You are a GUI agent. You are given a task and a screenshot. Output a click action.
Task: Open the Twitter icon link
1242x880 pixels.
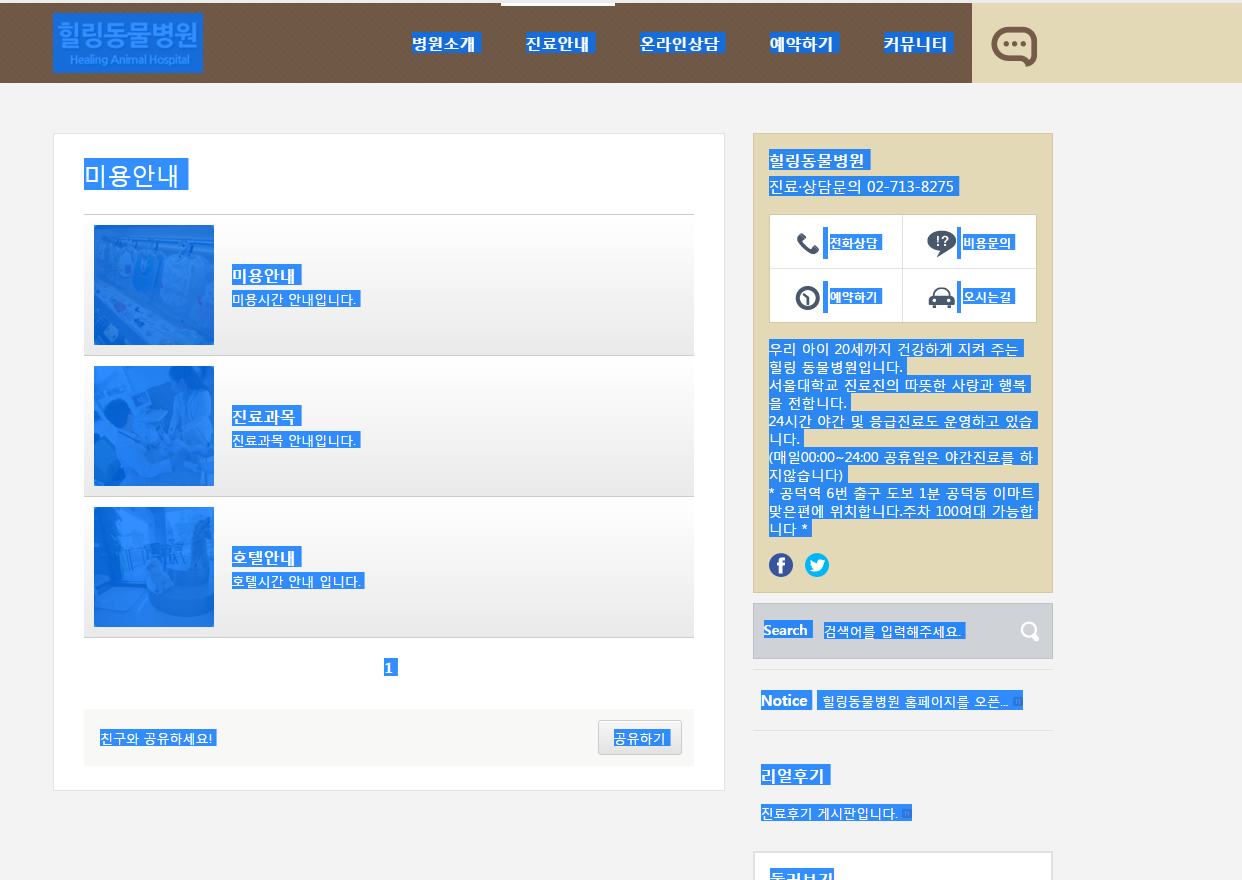point(817,565)
